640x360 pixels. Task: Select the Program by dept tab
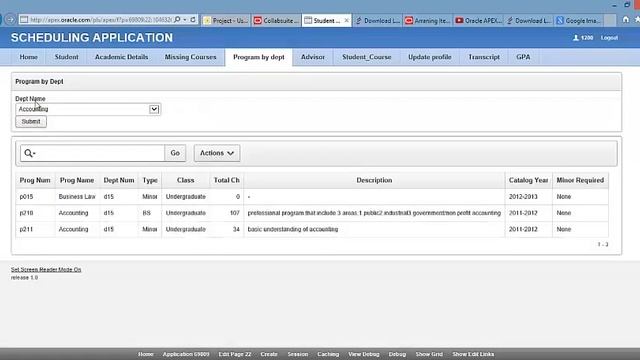coord(259,57)
